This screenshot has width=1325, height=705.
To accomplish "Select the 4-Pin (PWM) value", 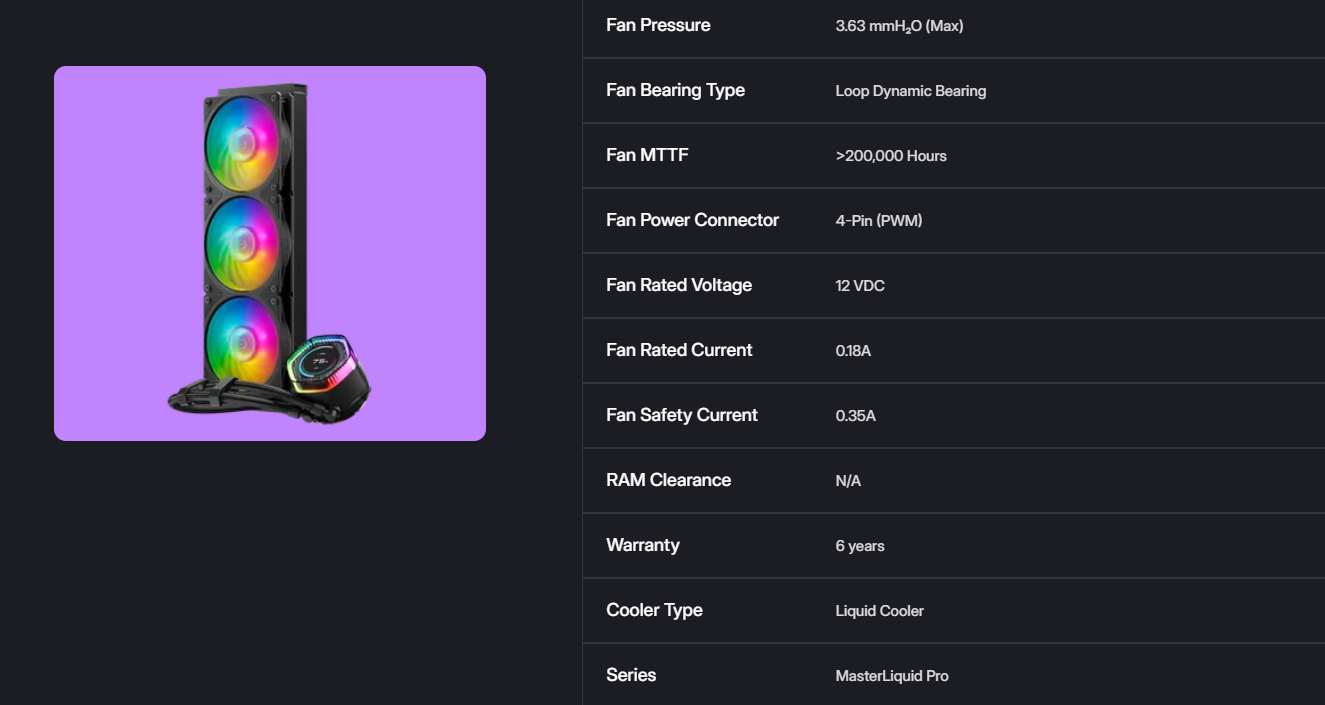I will (x=878, y=221).
